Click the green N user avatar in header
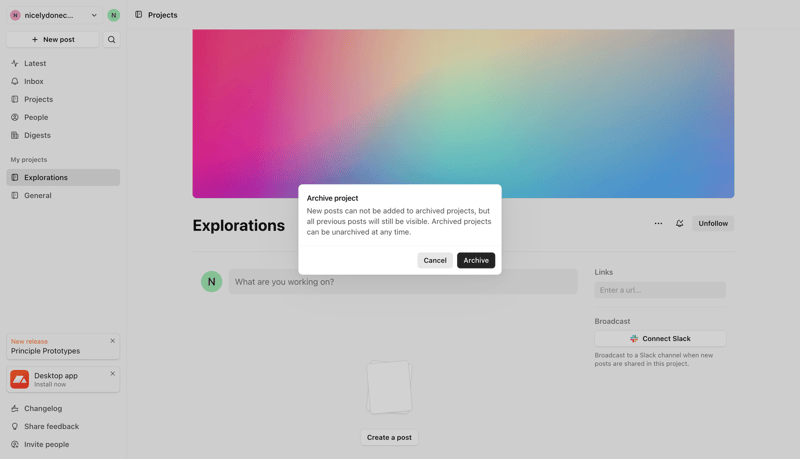Viewport: 800px width, 459px height. coord(113,15)
